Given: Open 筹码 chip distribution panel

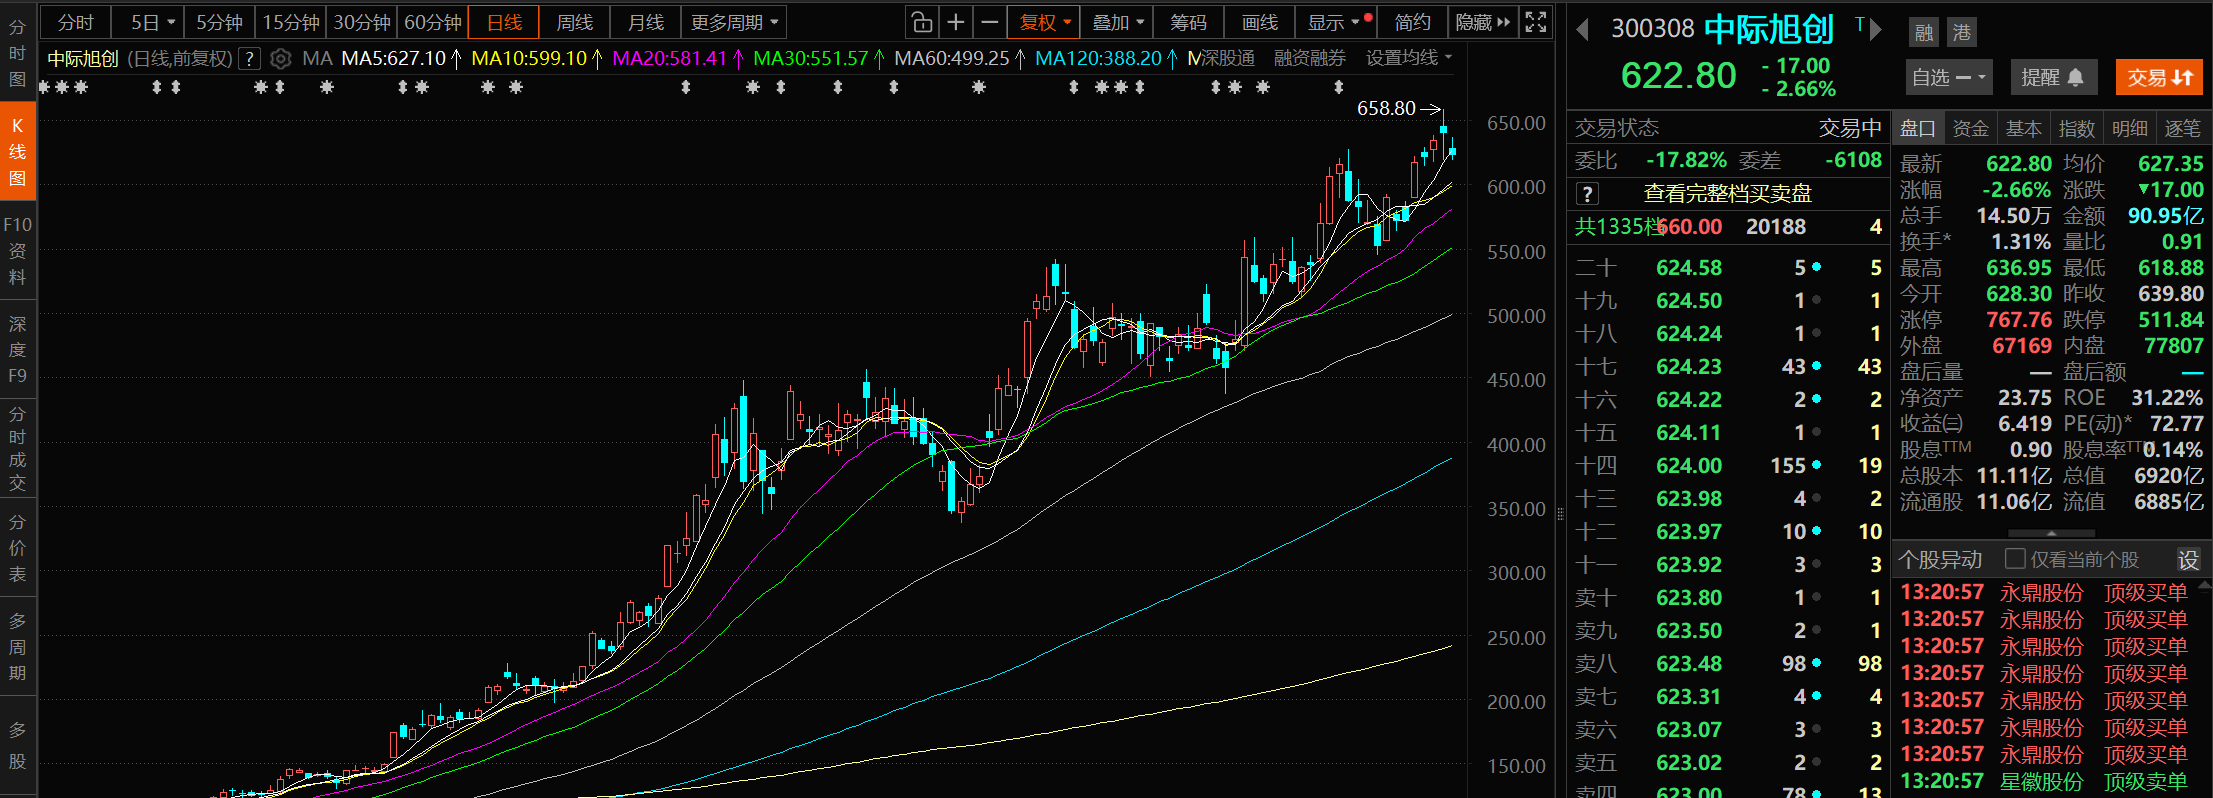Looking at the screenshot, I should (x=1188, y=22).
